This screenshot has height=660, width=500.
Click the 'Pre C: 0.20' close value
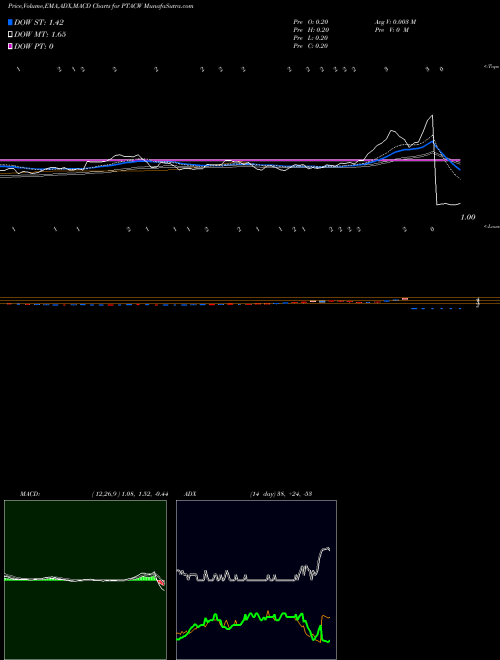point(311,46)
